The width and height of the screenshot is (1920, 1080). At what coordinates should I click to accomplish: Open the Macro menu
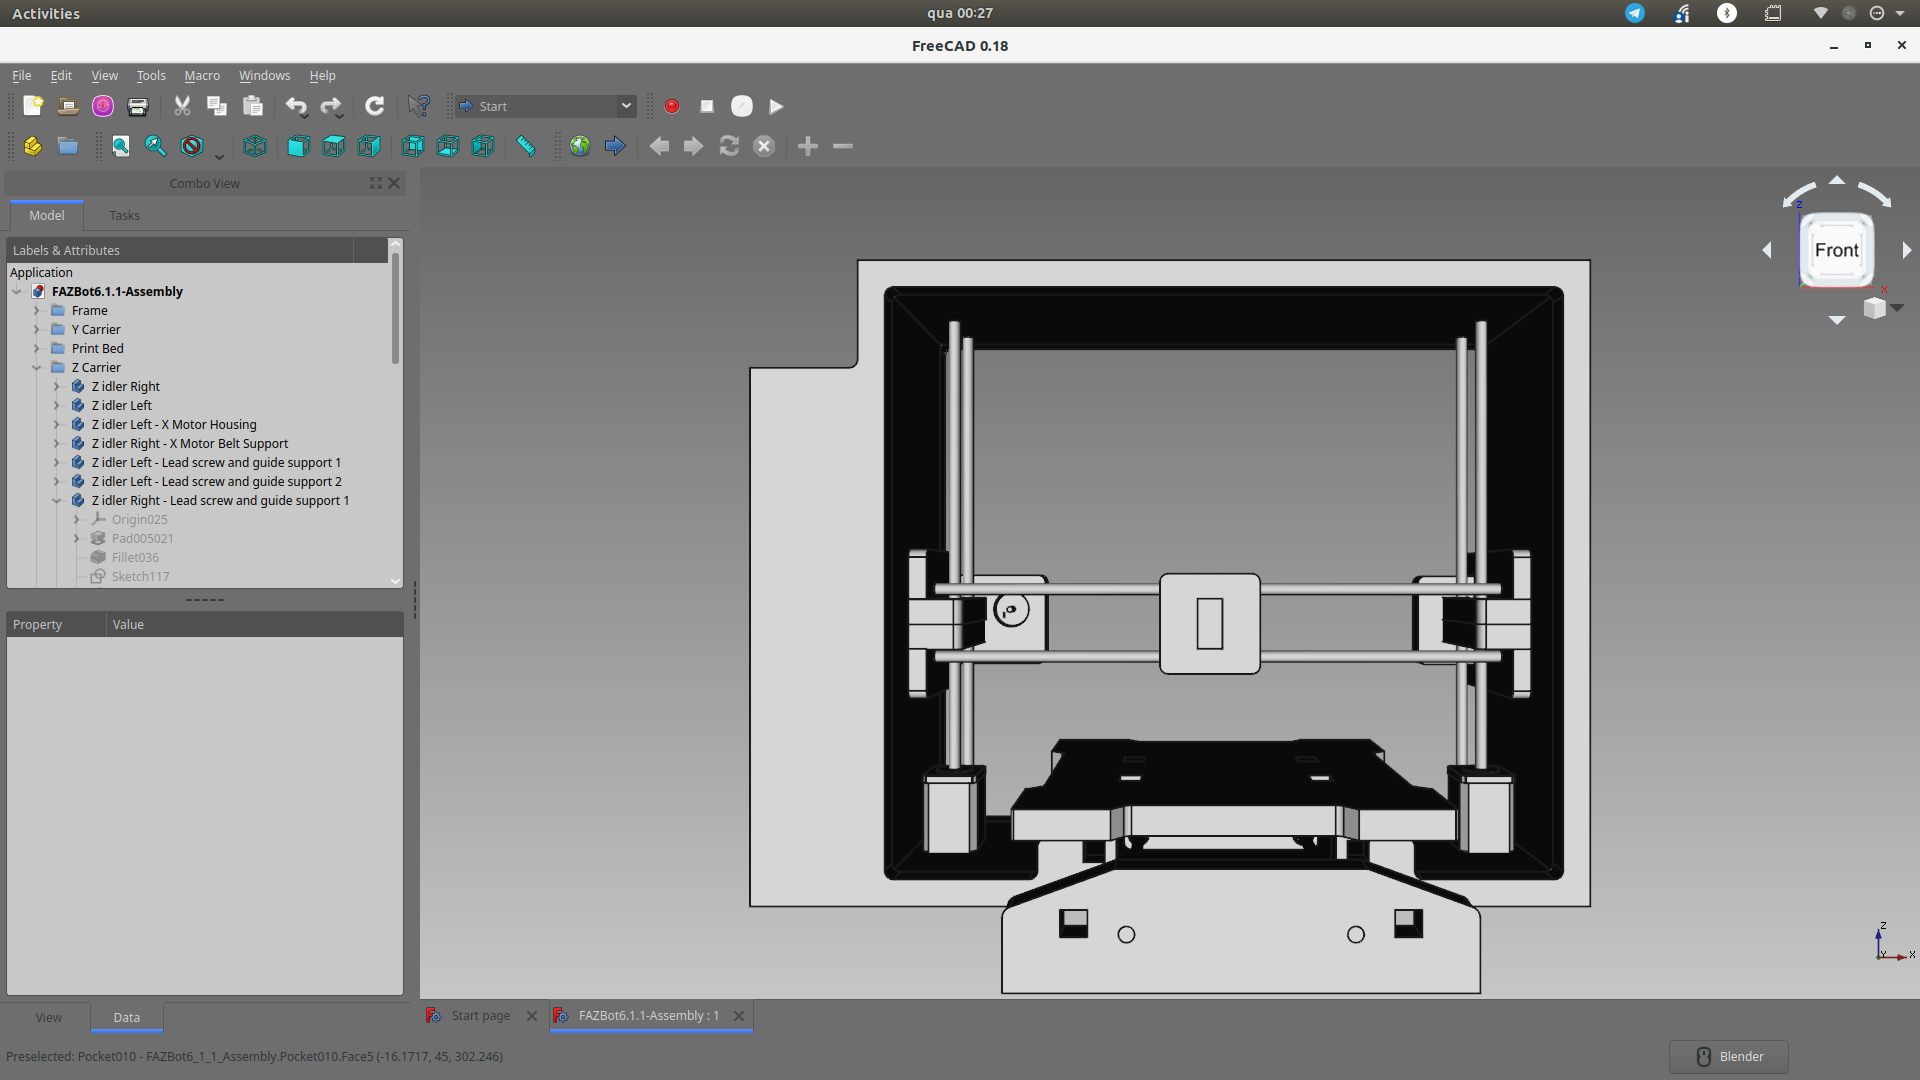(201, 76)
